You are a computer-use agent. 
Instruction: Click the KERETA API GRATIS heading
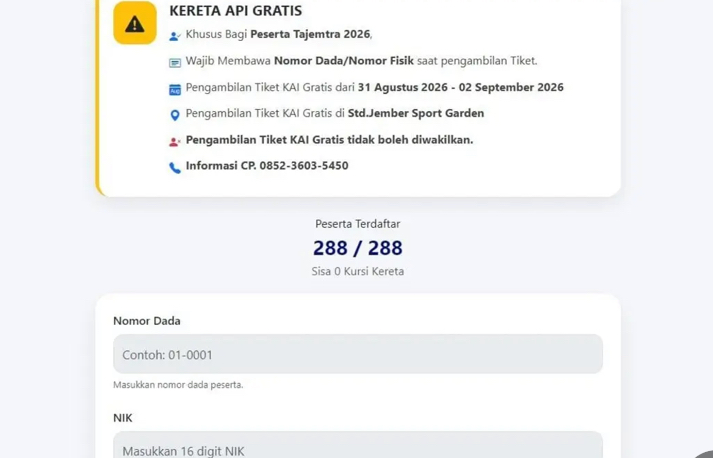(236, 10)
